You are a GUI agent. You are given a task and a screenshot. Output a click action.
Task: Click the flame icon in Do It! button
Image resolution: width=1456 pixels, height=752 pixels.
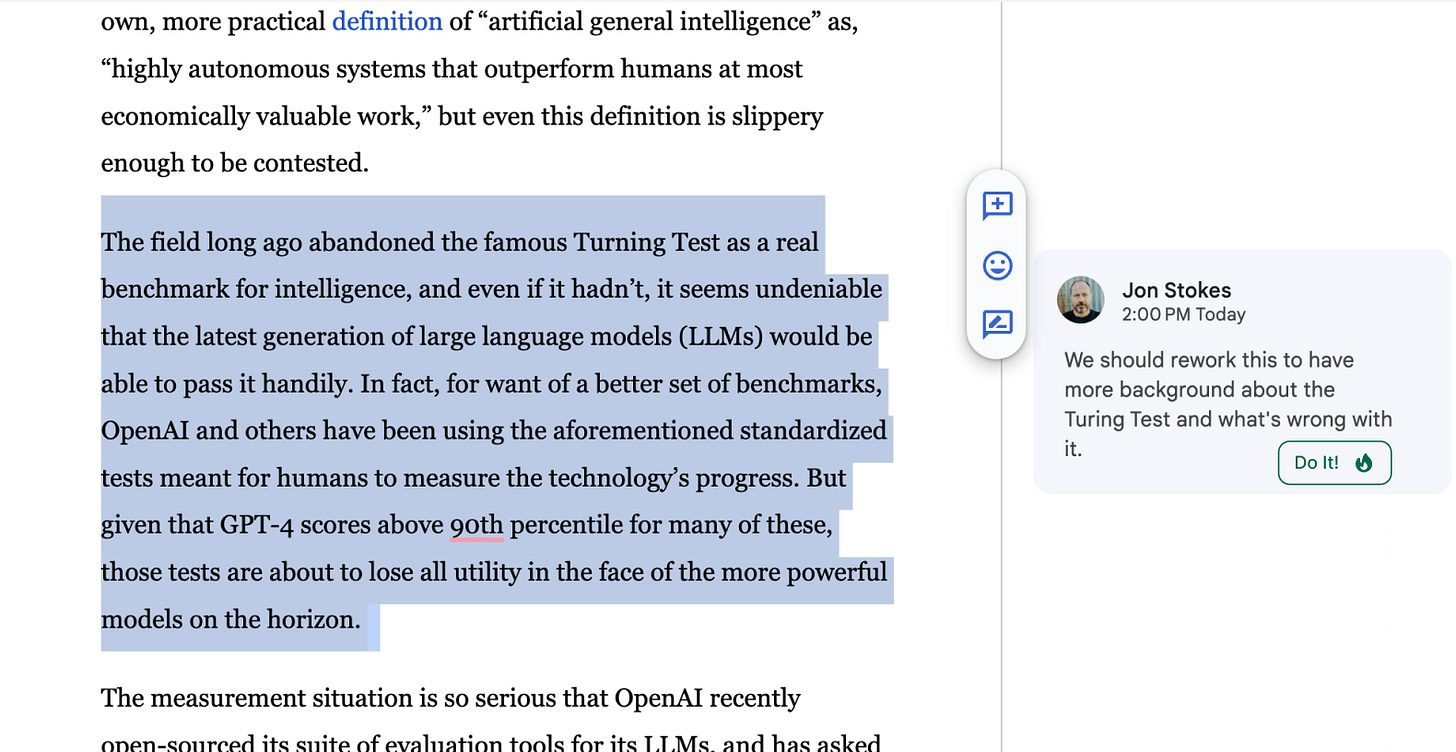(x=1364, y=463)
